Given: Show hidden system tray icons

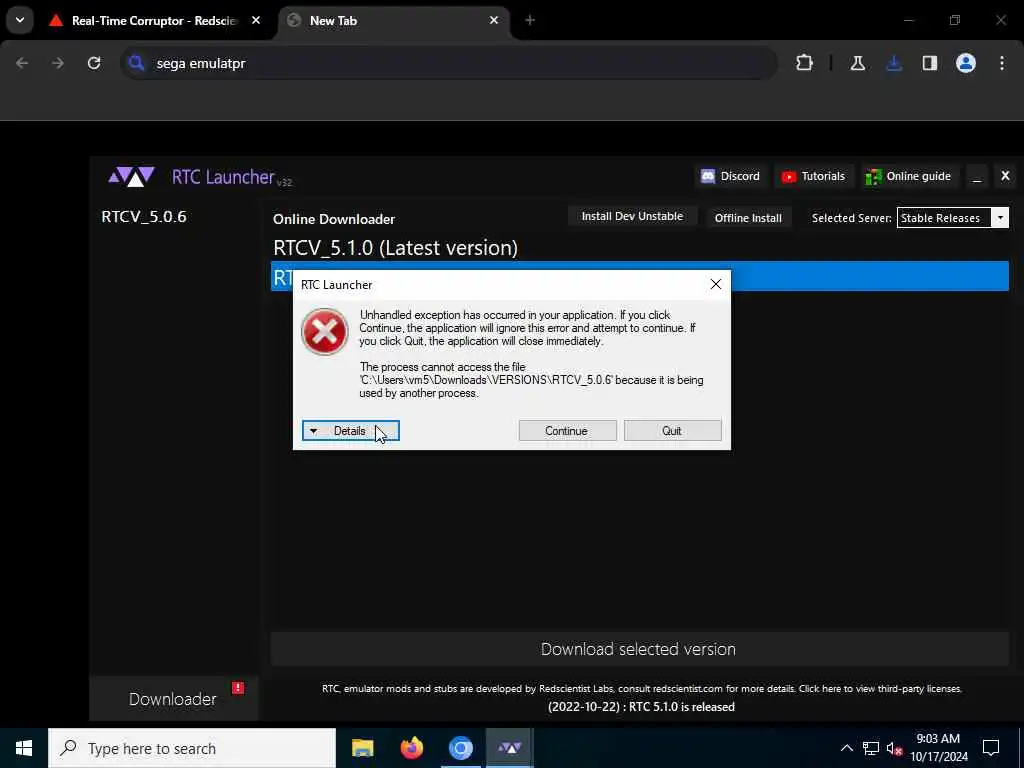Looking at the screenshot, I should click(846, 748).
